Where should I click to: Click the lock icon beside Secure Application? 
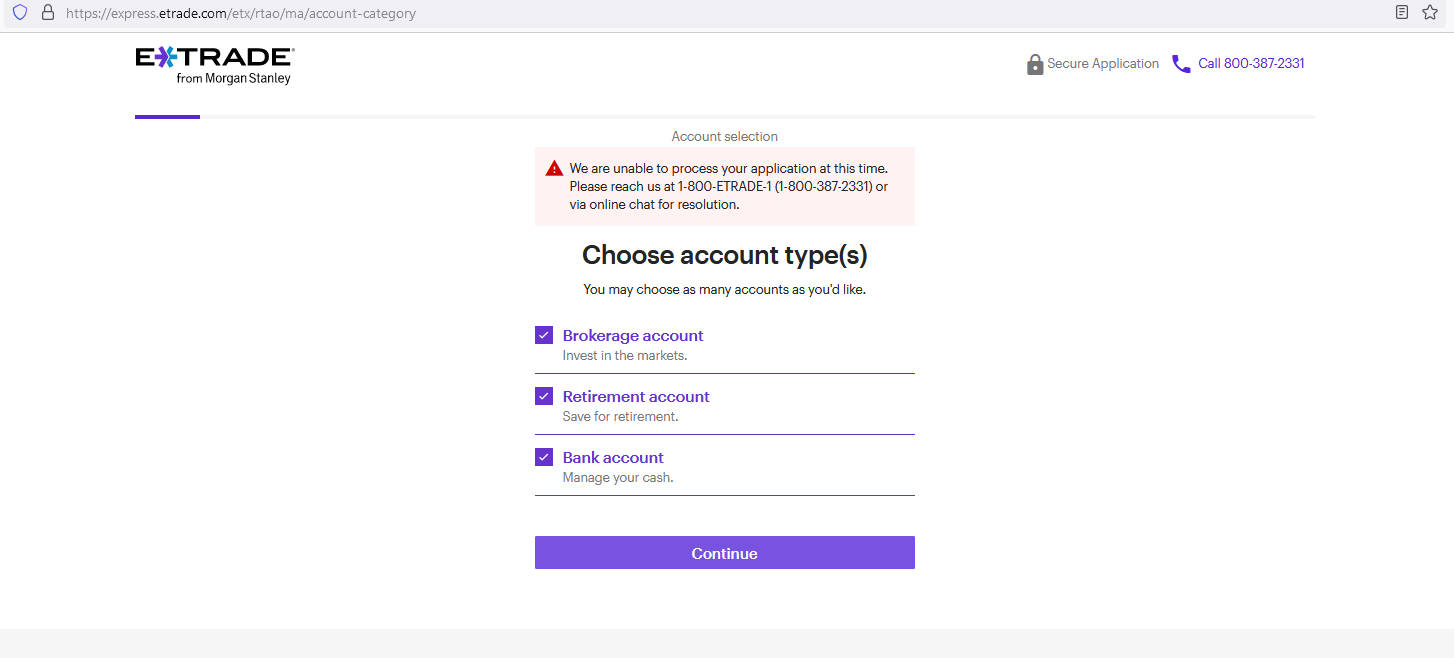coord(1034,63)
